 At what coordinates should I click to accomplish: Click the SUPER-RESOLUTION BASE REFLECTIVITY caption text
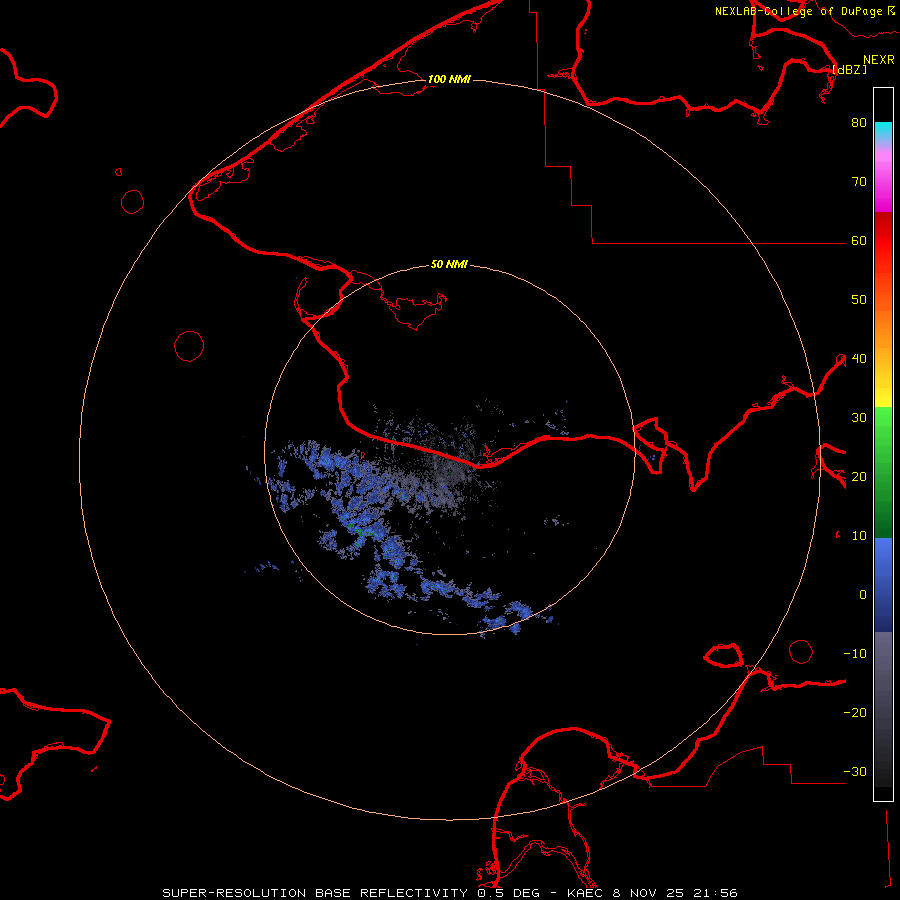315,893
